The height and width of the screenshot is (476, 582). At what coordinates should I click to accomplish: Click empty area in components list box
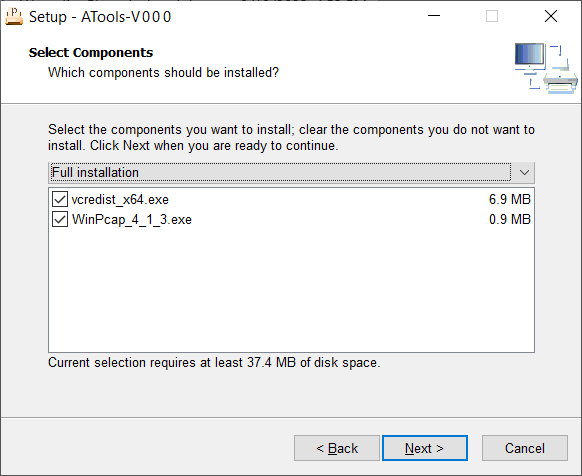pyautogui.click(x=291, y=290)
